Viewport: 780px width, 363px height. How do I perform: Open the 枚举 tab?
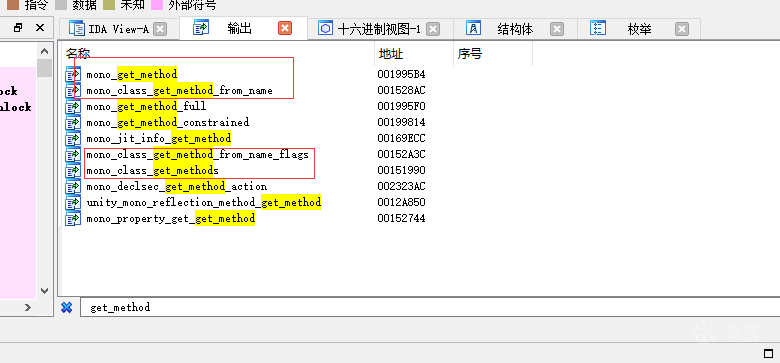[640, 29]
